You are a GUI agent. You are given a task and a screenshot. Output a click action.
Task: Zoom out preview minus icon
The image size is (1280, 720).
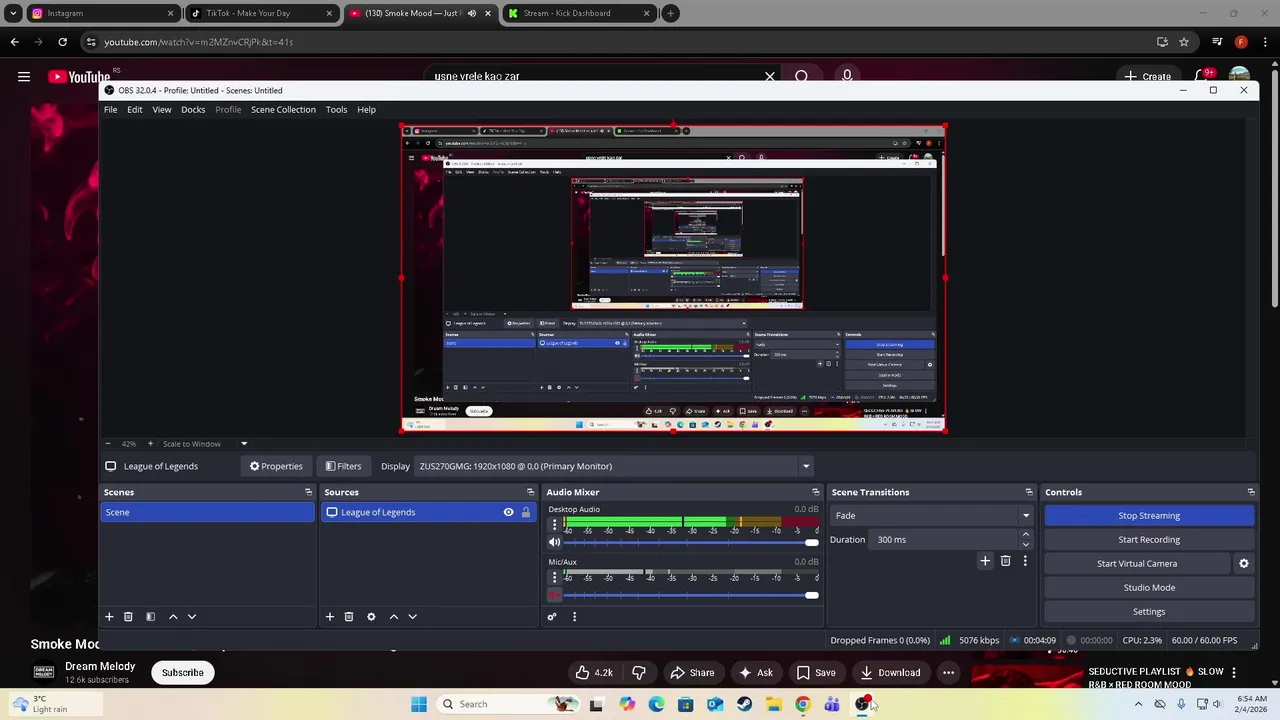pyautogui.click(x=108, y=444)
